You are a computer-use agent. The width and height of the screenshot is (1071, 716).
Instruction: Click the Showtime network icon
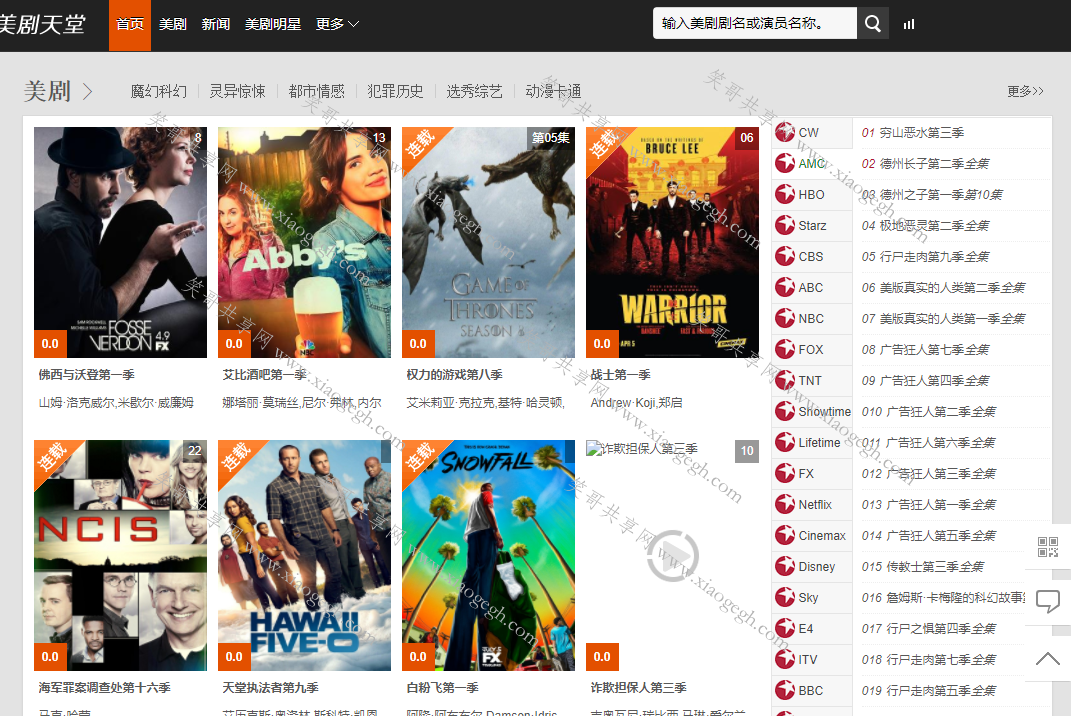785,411
